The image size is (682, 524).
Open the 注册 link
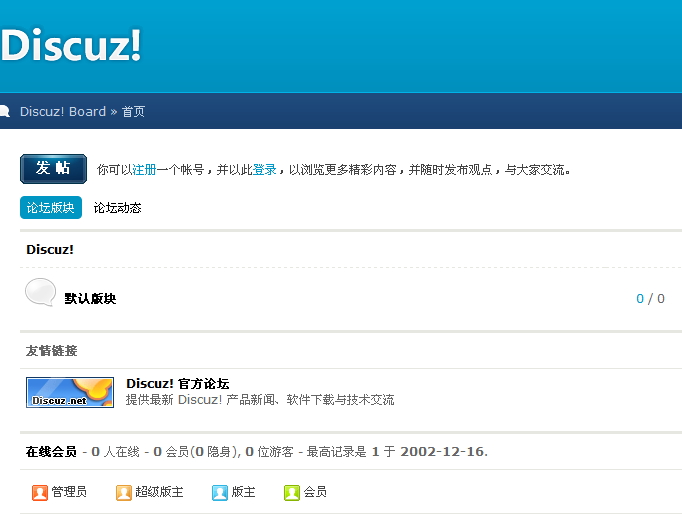point(144,170)
